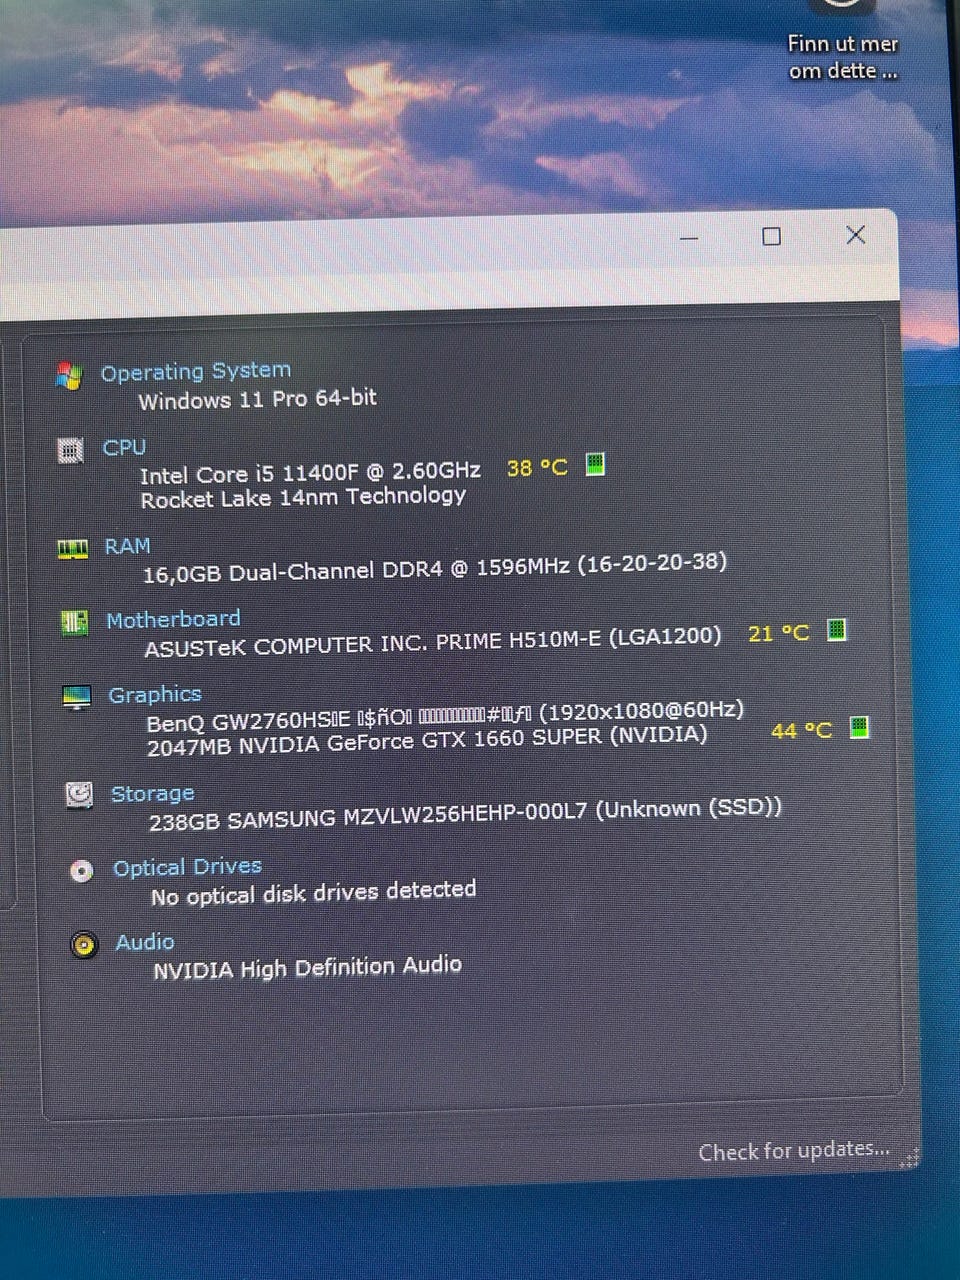
Task: Select the 16,0GB Dual-Channel DDR4 line
Action: pos(435,567)
